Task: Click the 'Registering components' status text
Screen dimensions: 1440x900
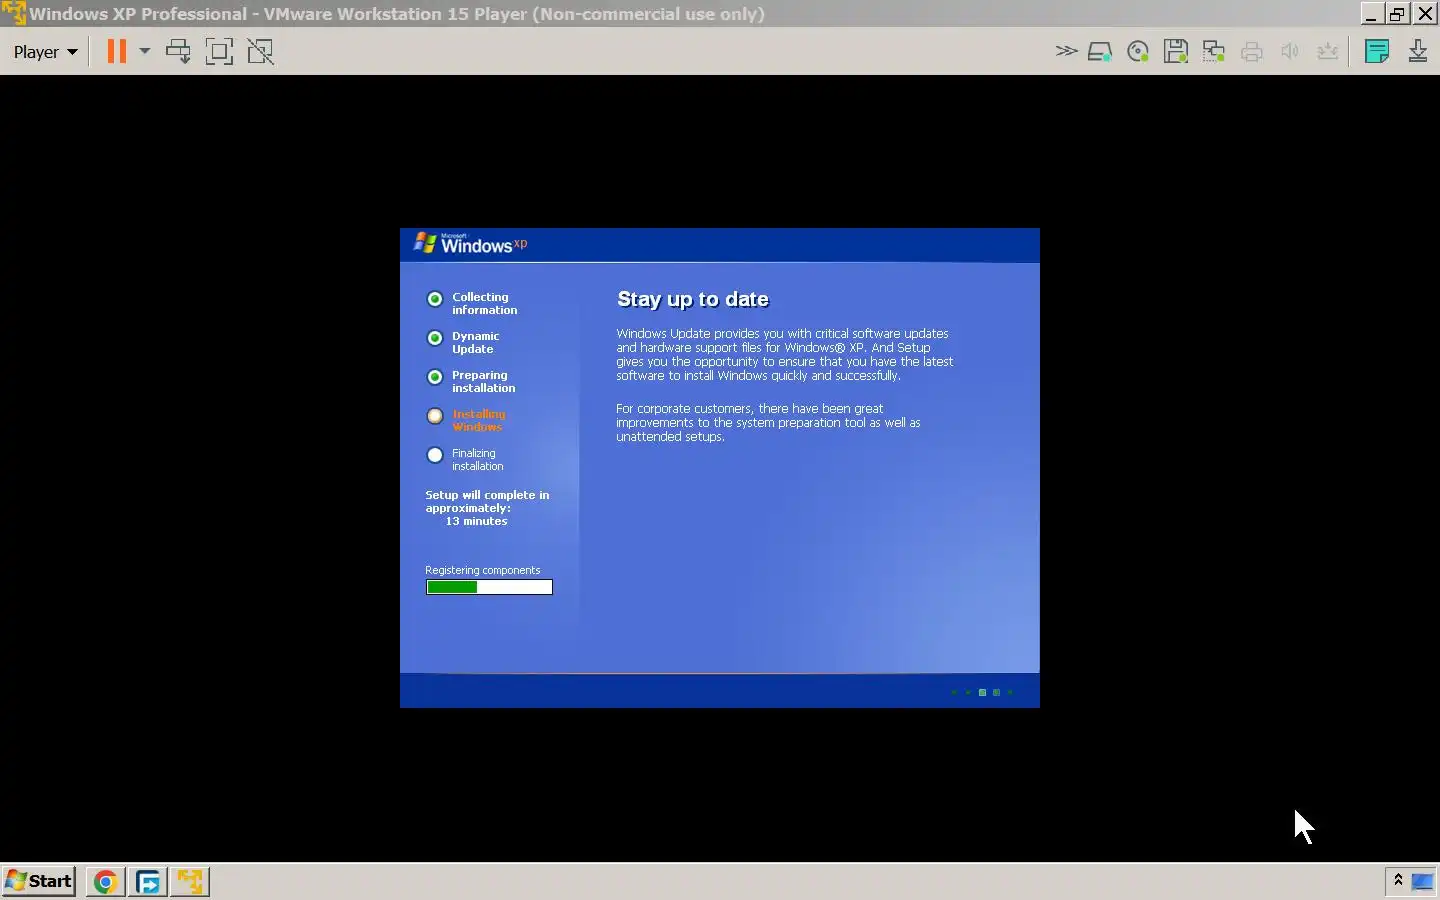Action: (x=482, y=570)
